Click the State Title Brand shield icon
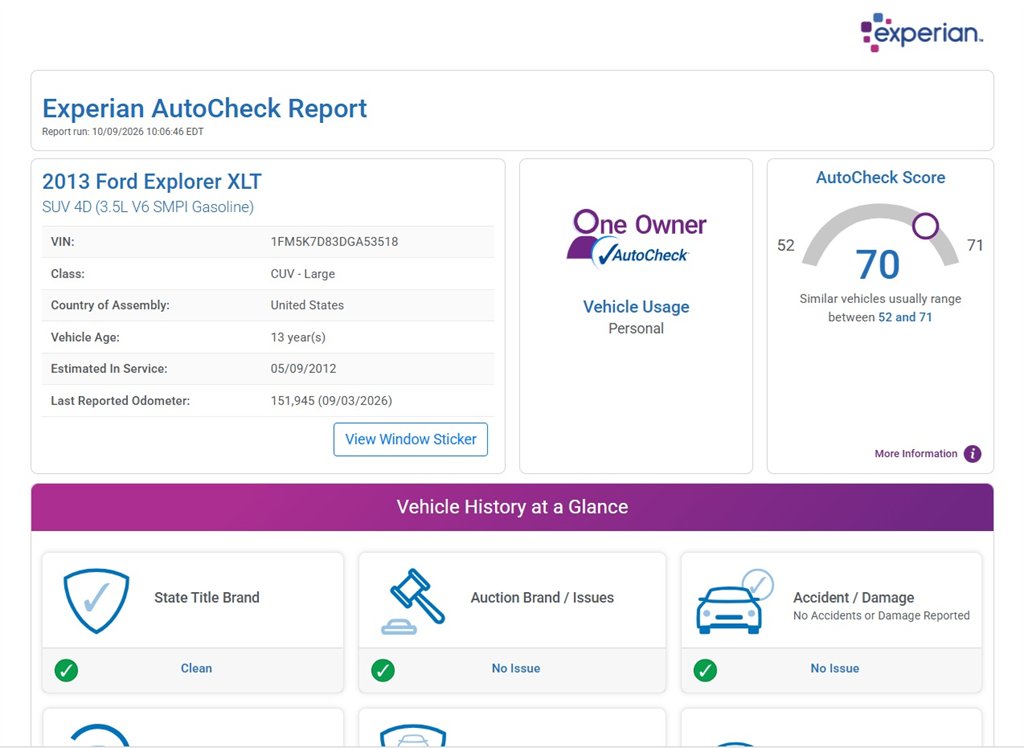The width and height of the screenshot is (1024, 748). 96,600
